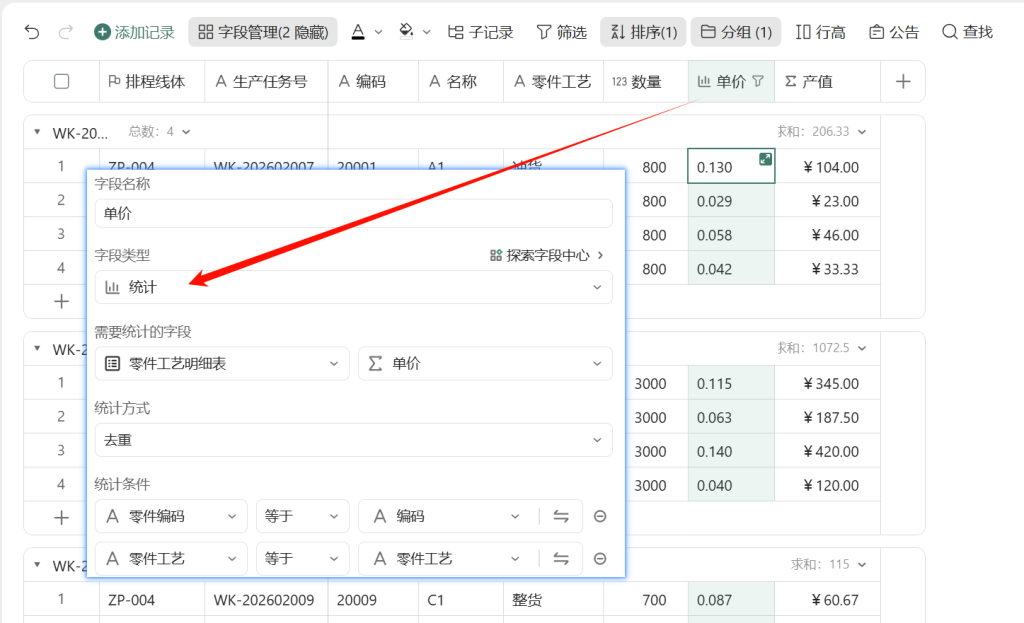1024x623 pixels.
Task: Open the 编码 condition value dropdown
Action: (447, 517)
